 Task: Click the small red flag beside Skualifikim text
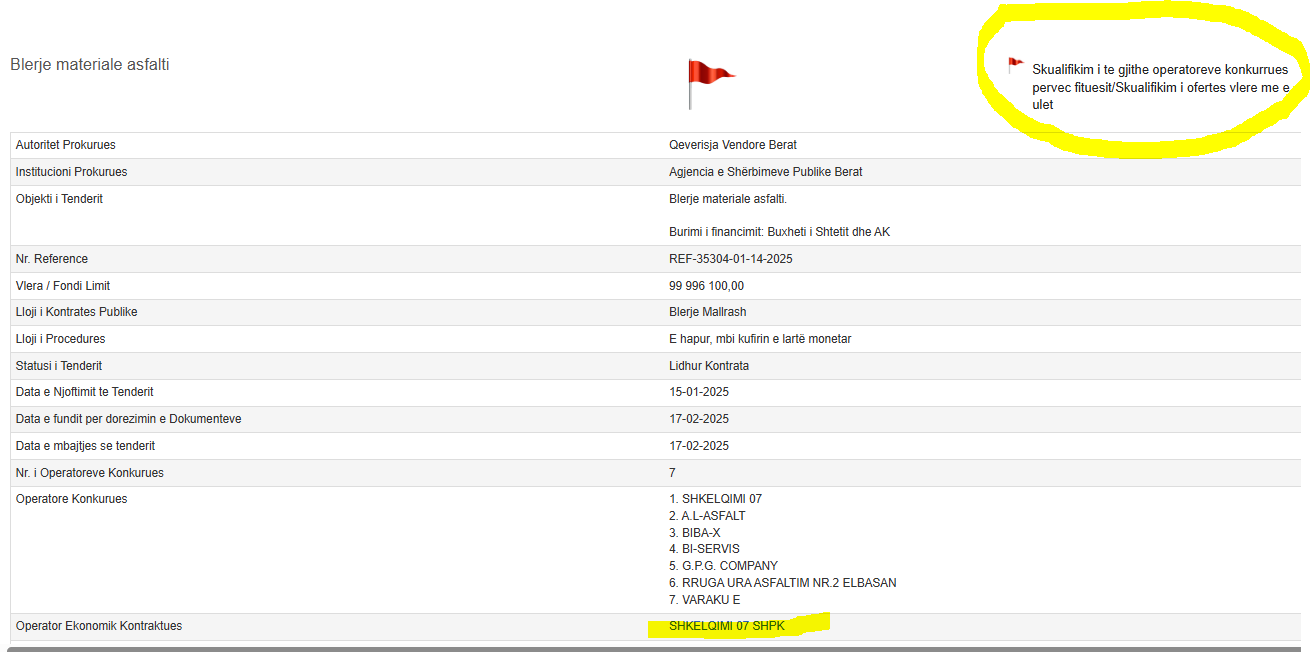tap(1015, 66)
